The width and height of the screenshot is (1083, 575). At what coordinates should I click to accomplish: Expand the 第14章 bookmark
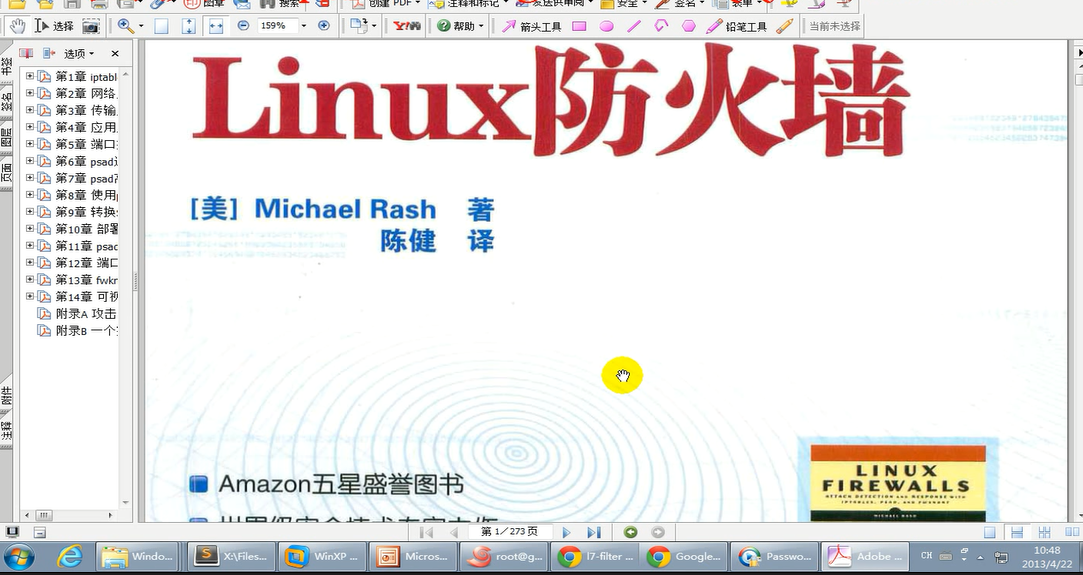coord(30,296)
